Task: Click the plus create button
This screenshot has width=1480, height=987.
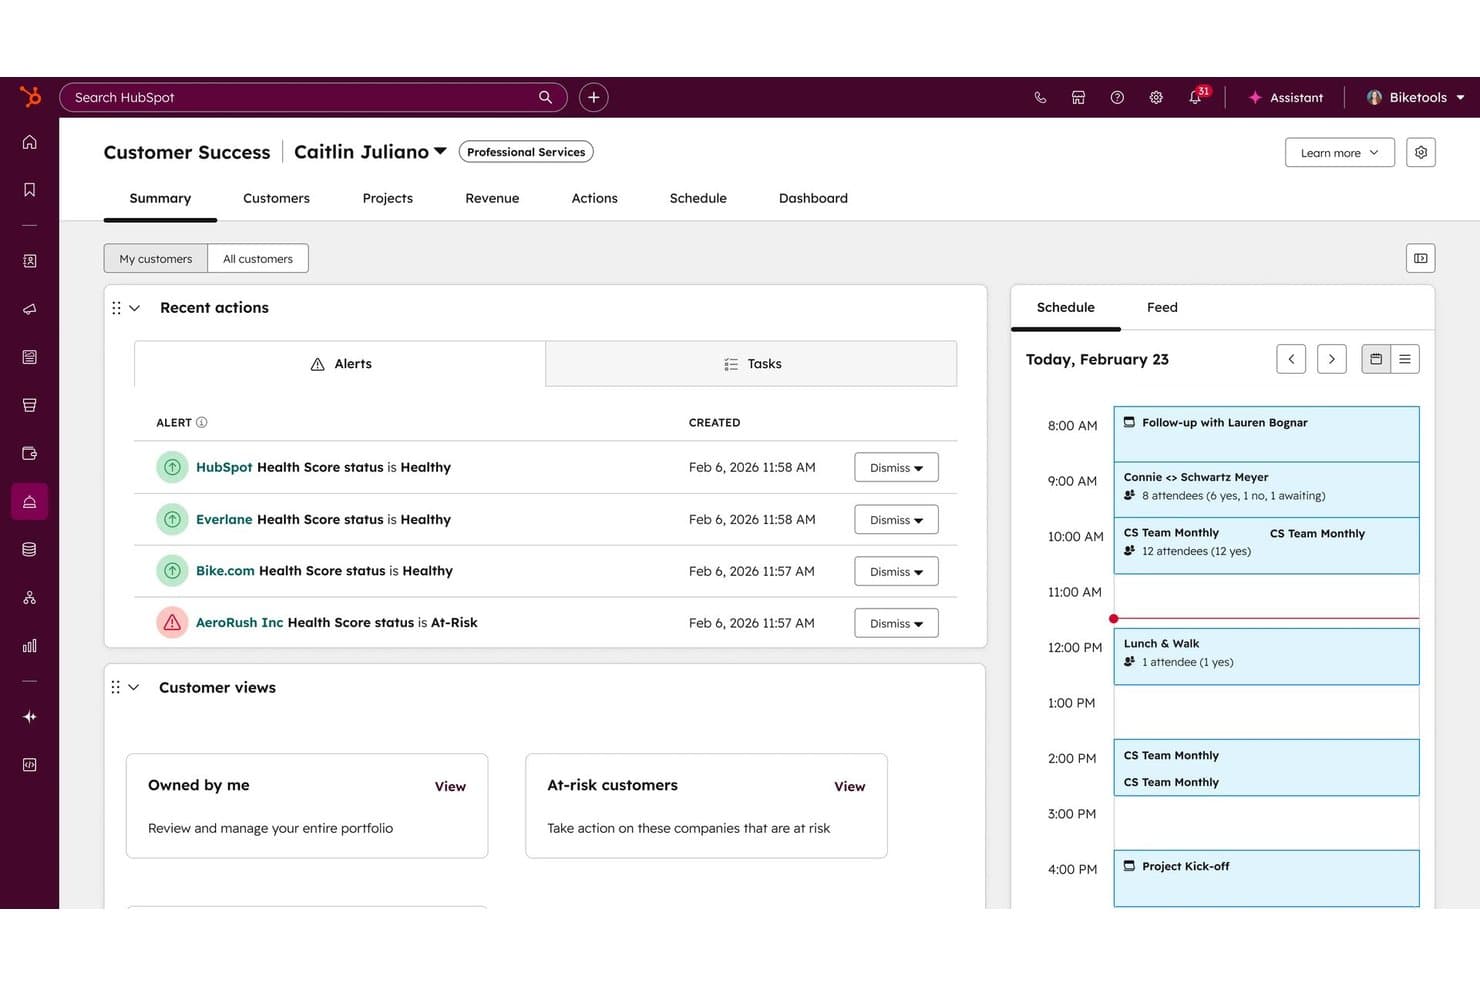Action: 594,97
